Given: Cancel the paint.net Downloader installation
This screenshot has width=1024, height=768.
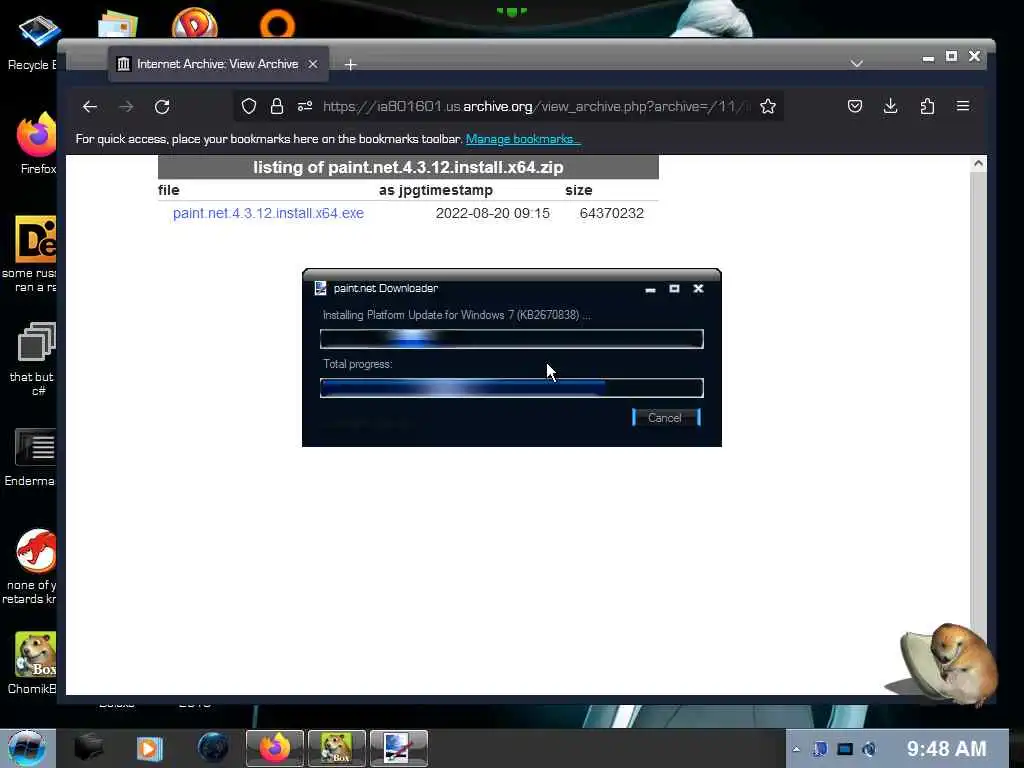Looking at the screenshot, I should coord(665,418).
